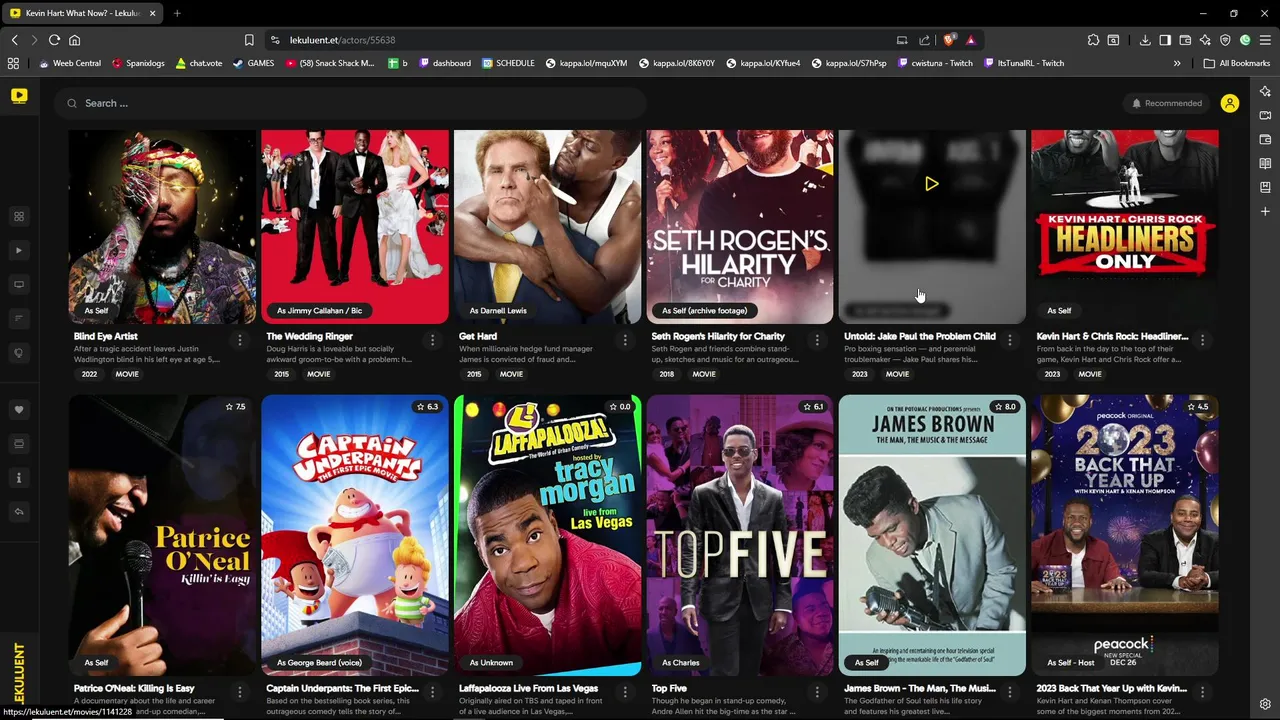Click the Headliners Only title link

point(1112,337)
